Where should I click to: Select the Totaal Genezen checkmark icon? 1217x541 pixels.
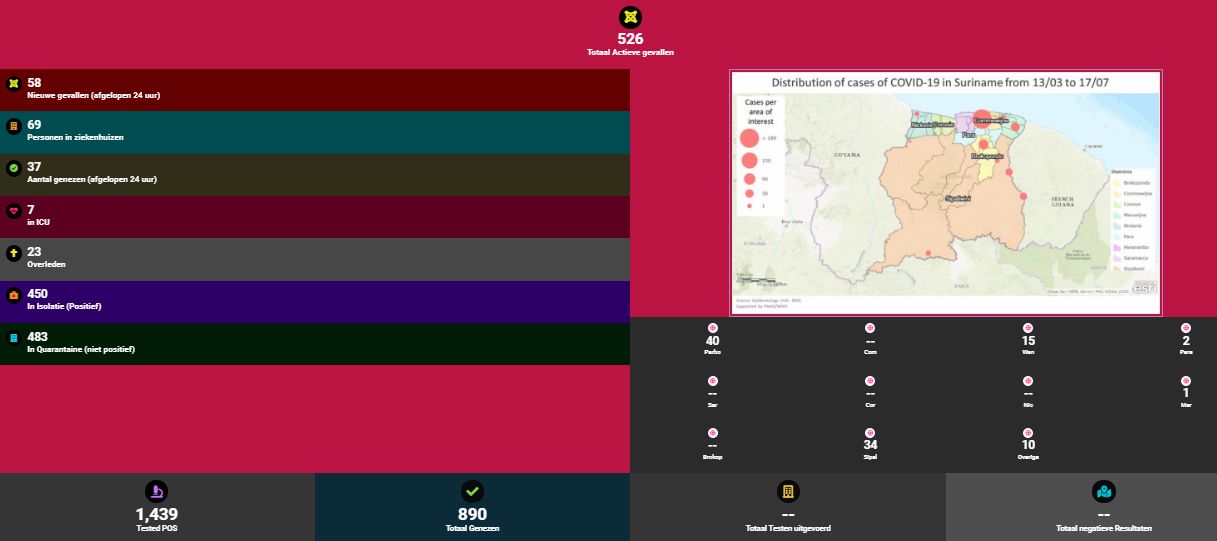tap(472, 491)
